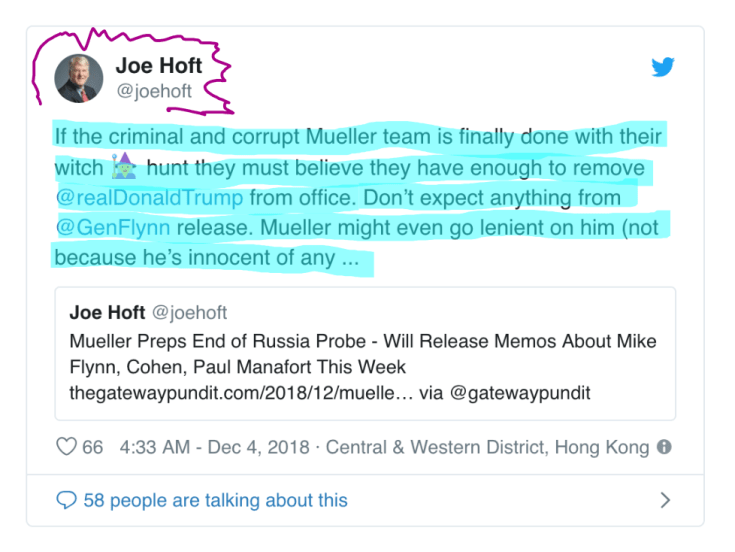Click the Twitter bird logo
The width and height of the screenshot is (735, 552).
[663, 68]
